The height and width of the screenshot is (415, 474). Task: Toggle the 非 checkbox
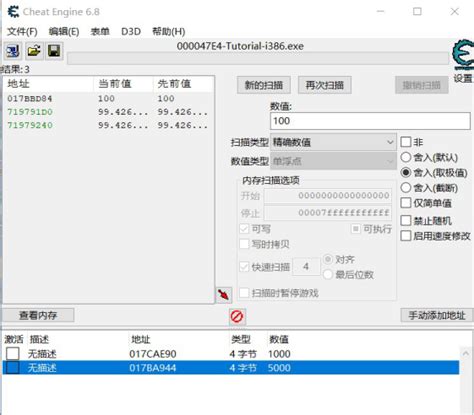406,142
